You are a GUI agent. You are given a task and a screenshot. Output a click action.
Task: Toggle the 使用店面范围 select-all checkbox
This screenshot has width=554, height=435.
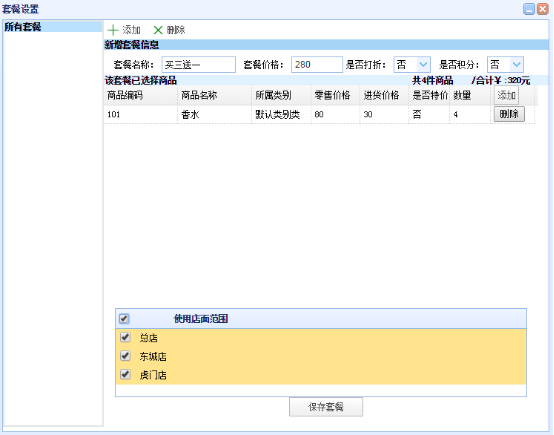coord(124,319)
